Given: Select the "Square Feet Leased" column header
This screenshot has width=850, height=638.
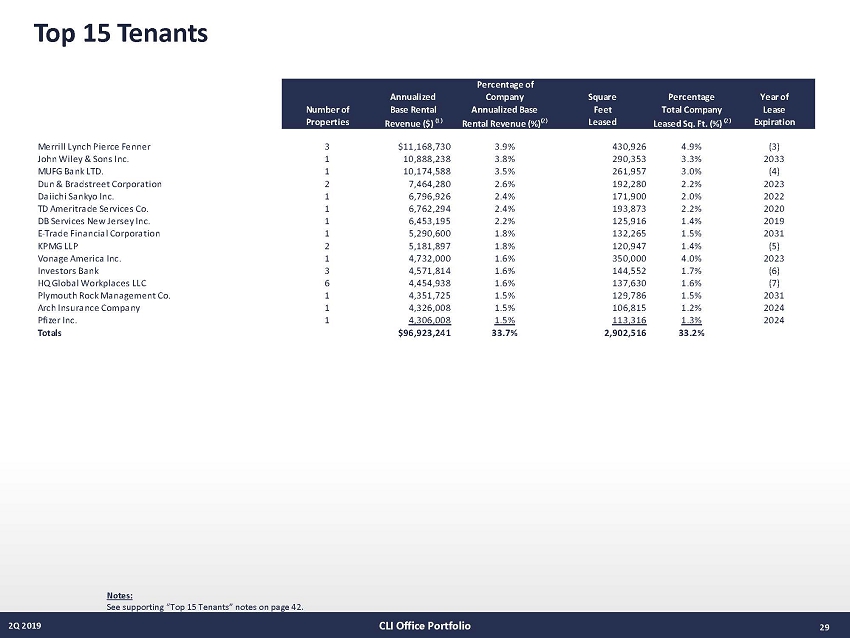Looking at the screenshot, I should 602,109.
